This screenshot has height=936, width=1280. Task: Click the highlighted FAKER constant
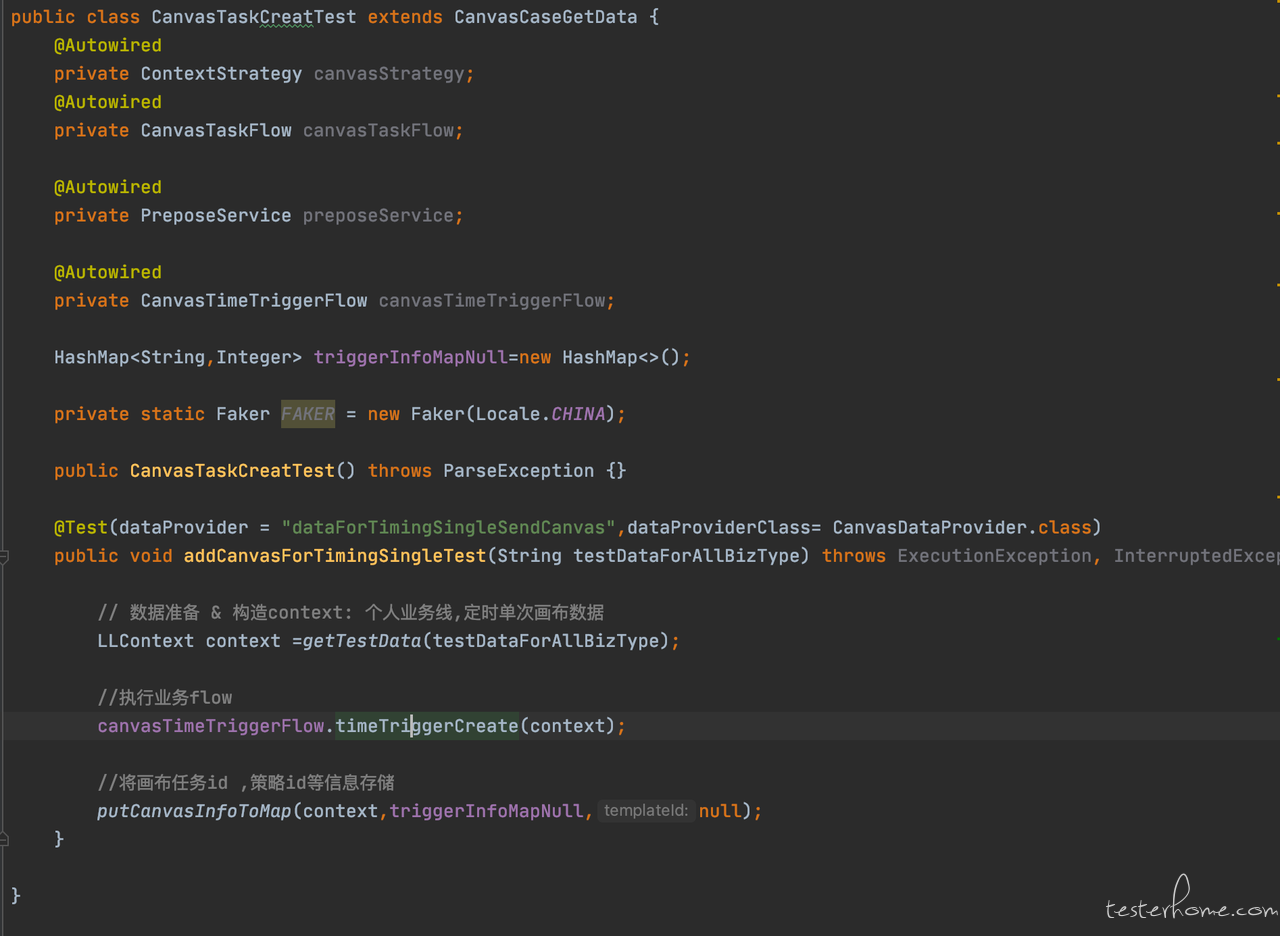308,414
